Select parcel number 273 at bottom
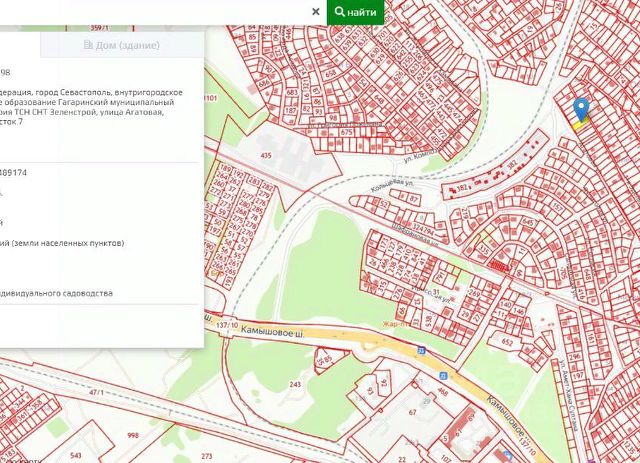 pyautogui.click(x=207, y=456)
